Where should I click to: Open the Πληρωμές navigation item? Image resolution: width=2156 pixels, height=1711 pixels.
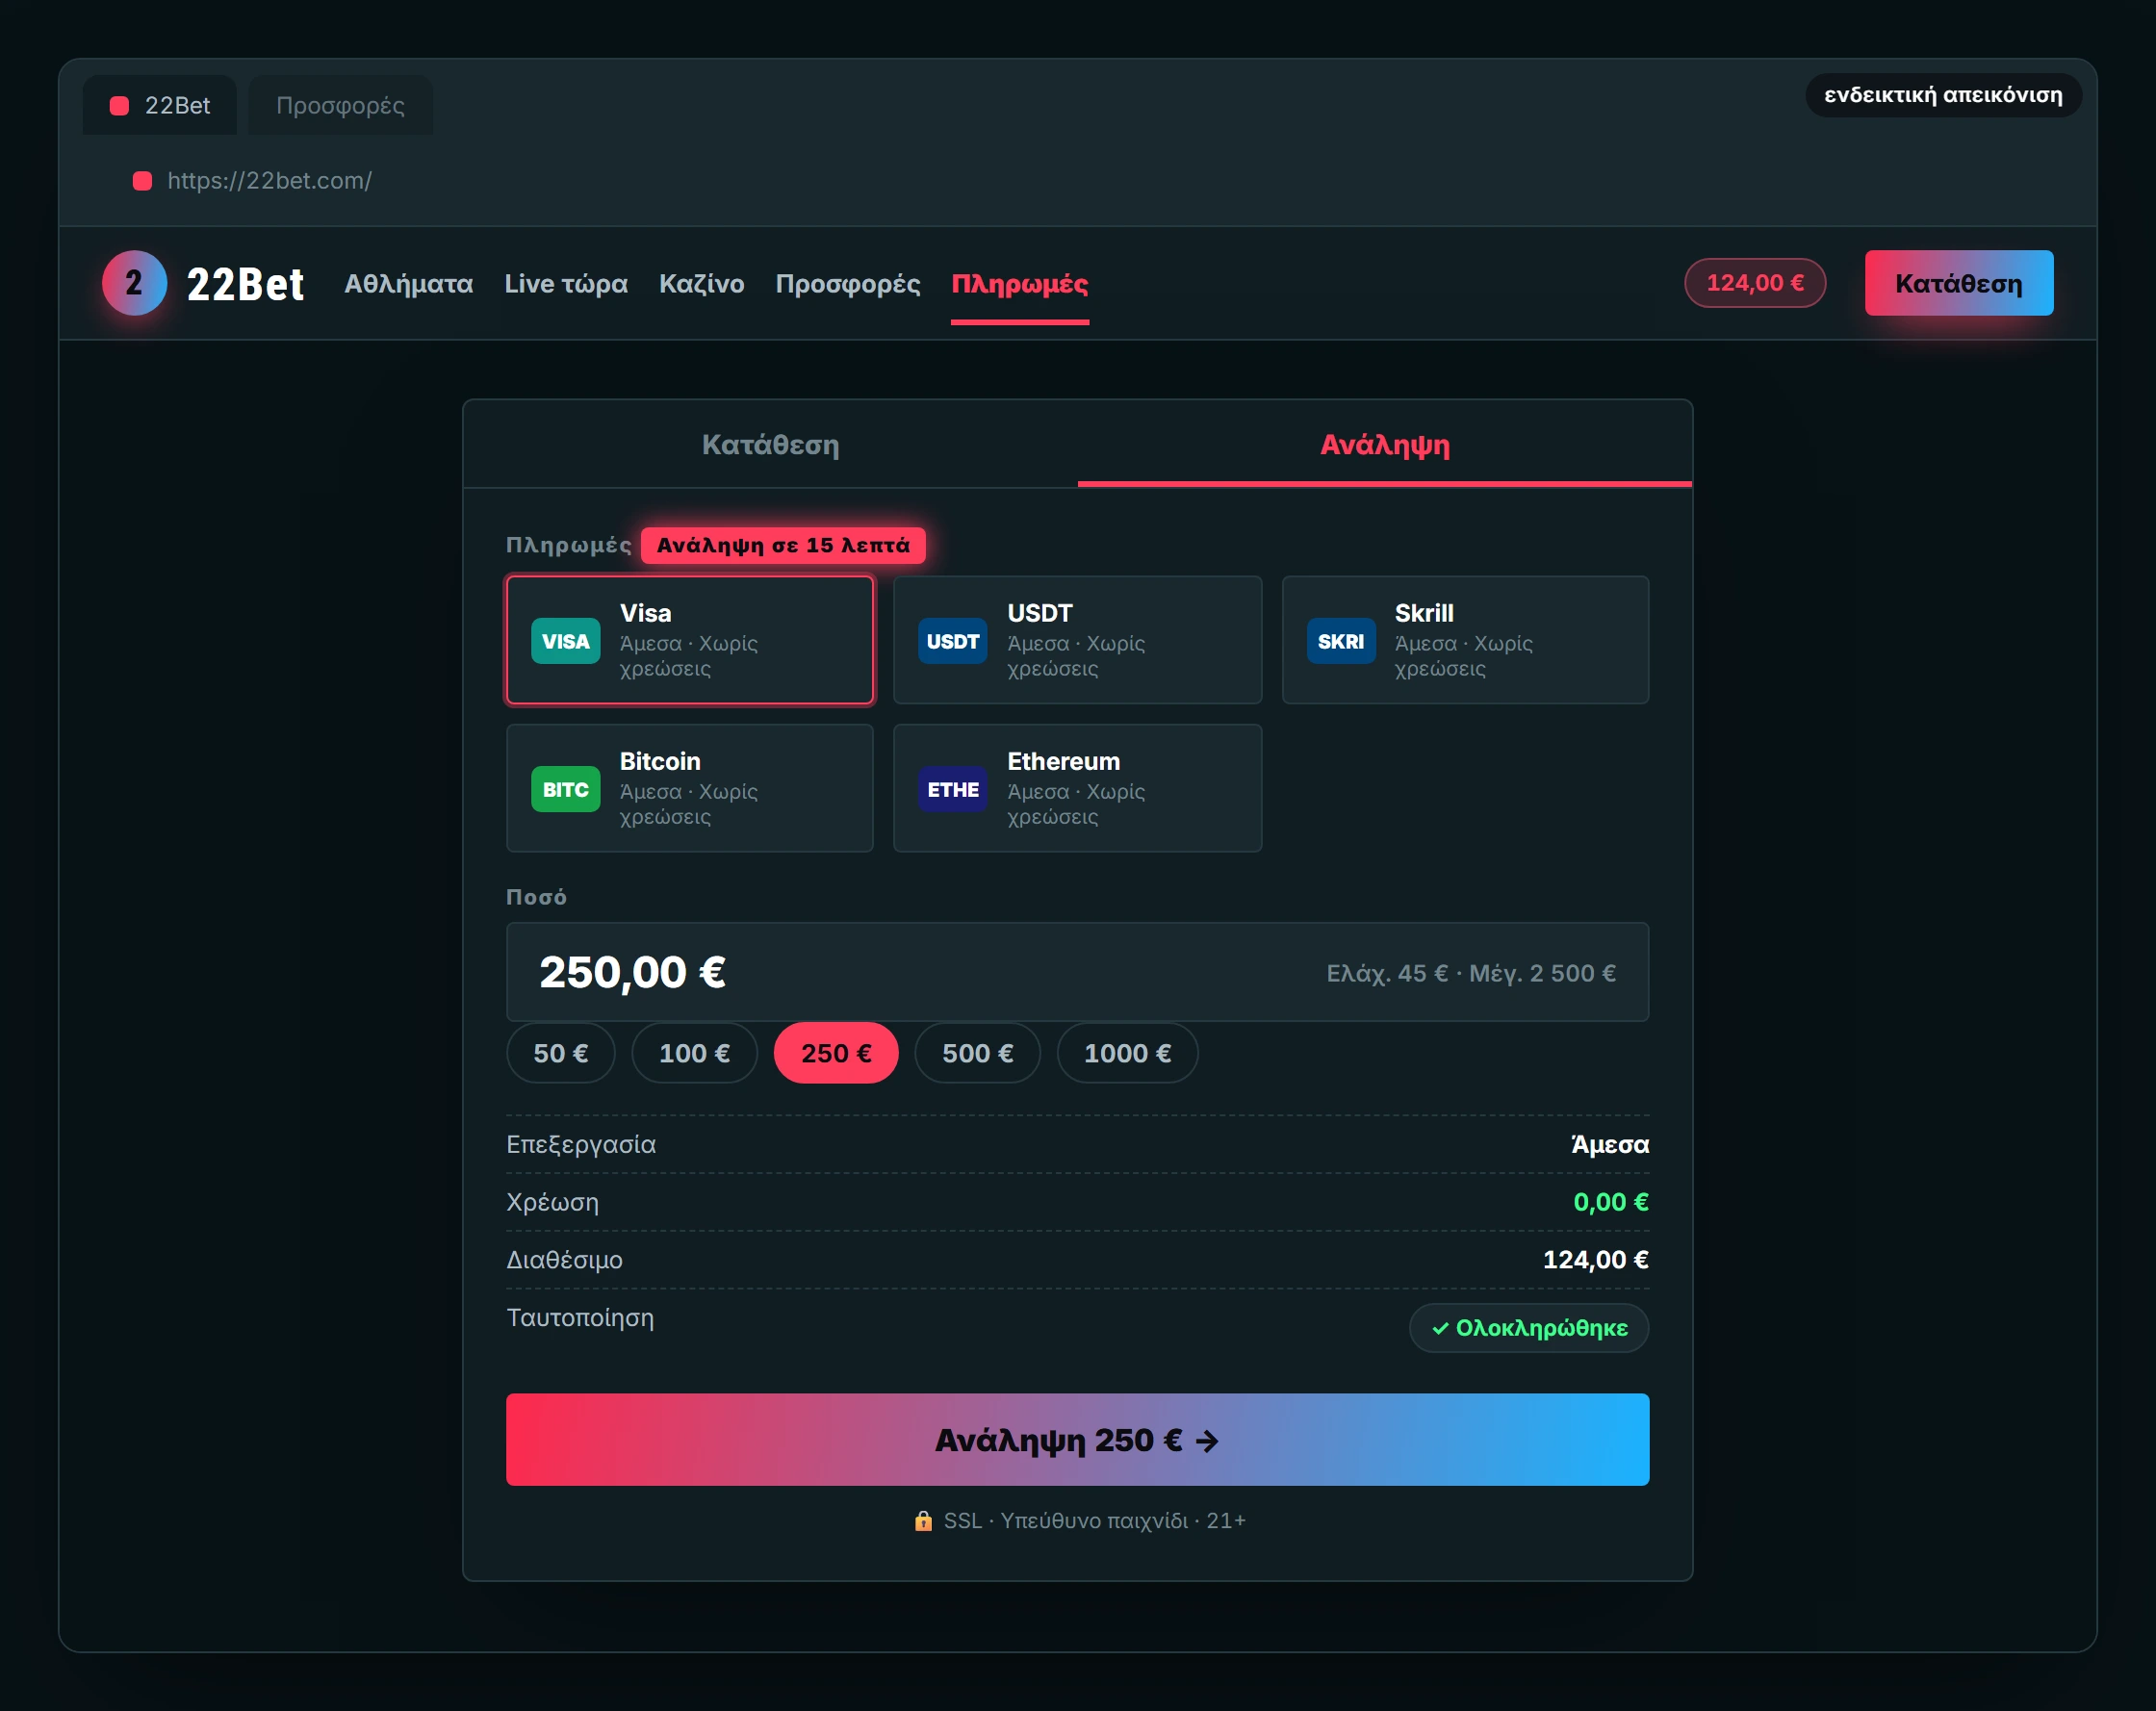click(x=1019, y=284)
